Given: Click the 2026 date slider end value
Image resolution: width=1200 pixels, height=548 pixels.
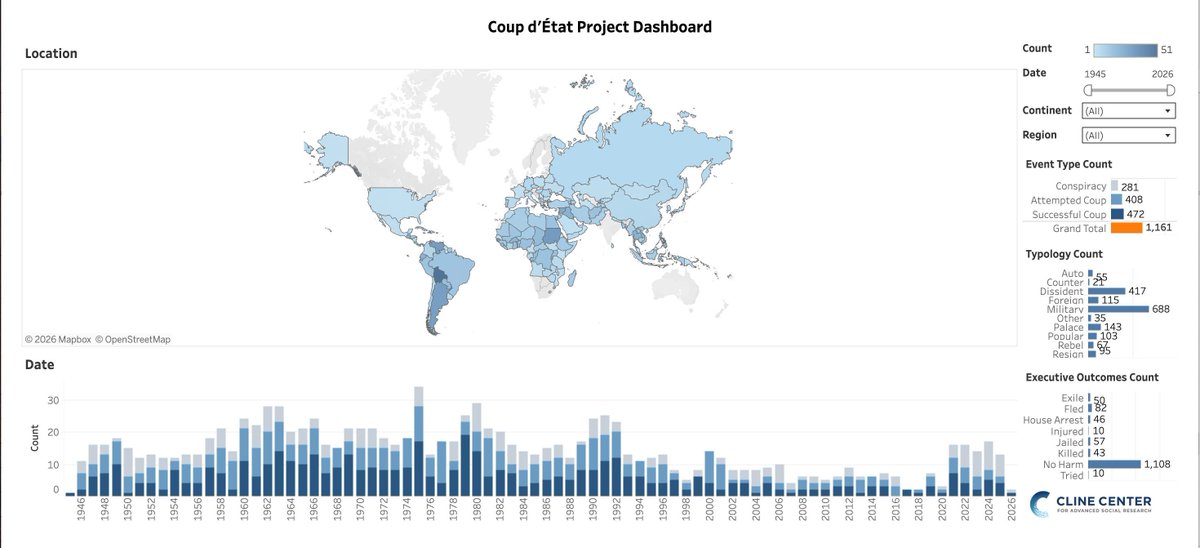Looking at the screenshot, I should tap(1162, 74).
